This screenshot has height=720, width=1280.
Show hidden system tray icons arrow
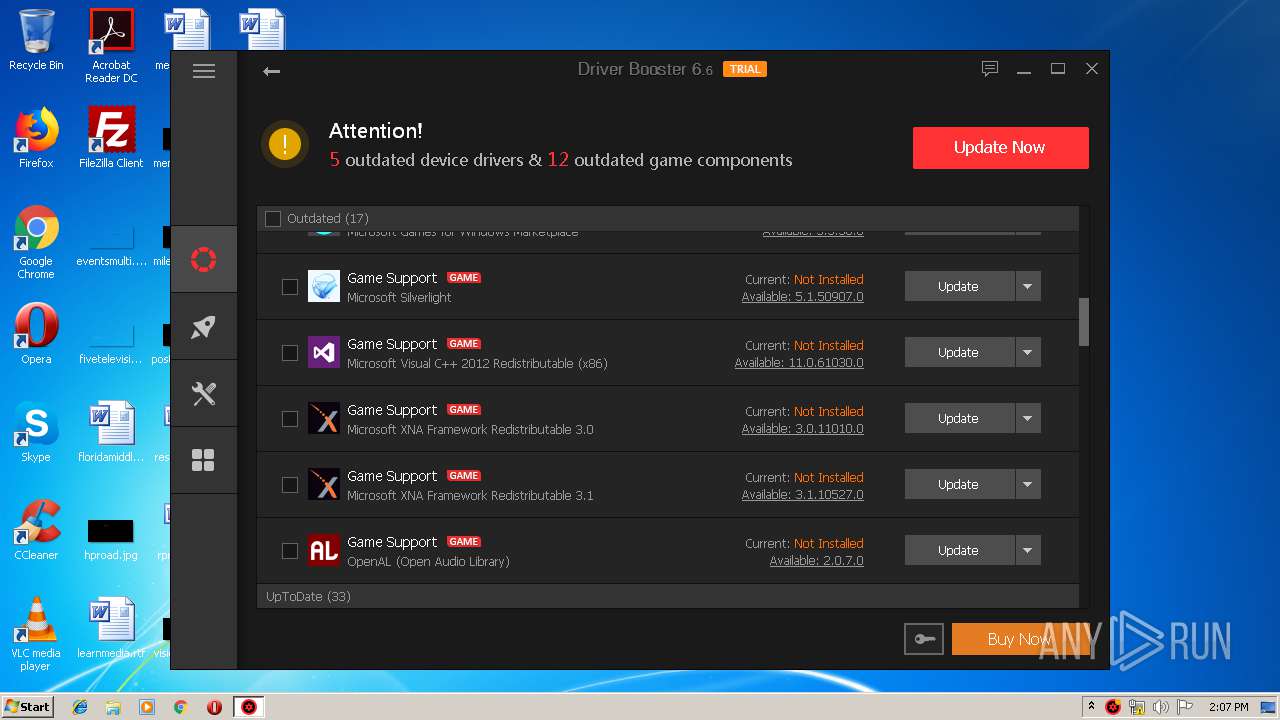click(x=1090, y=707)
